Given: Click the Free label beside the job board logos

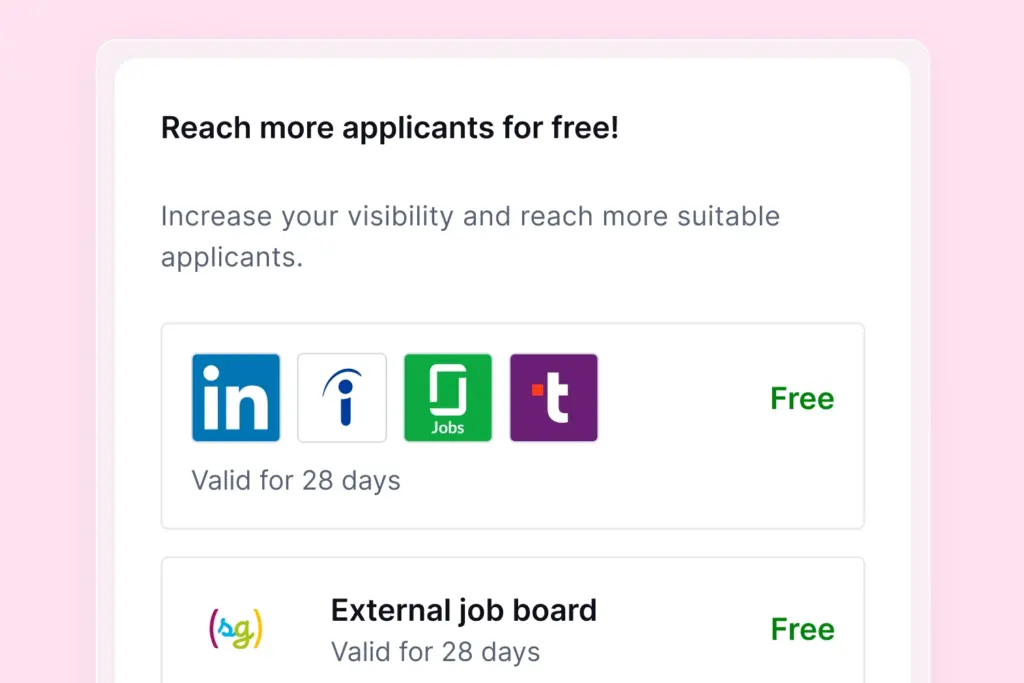Looking at the screenshot, I should tap(802, 399).
